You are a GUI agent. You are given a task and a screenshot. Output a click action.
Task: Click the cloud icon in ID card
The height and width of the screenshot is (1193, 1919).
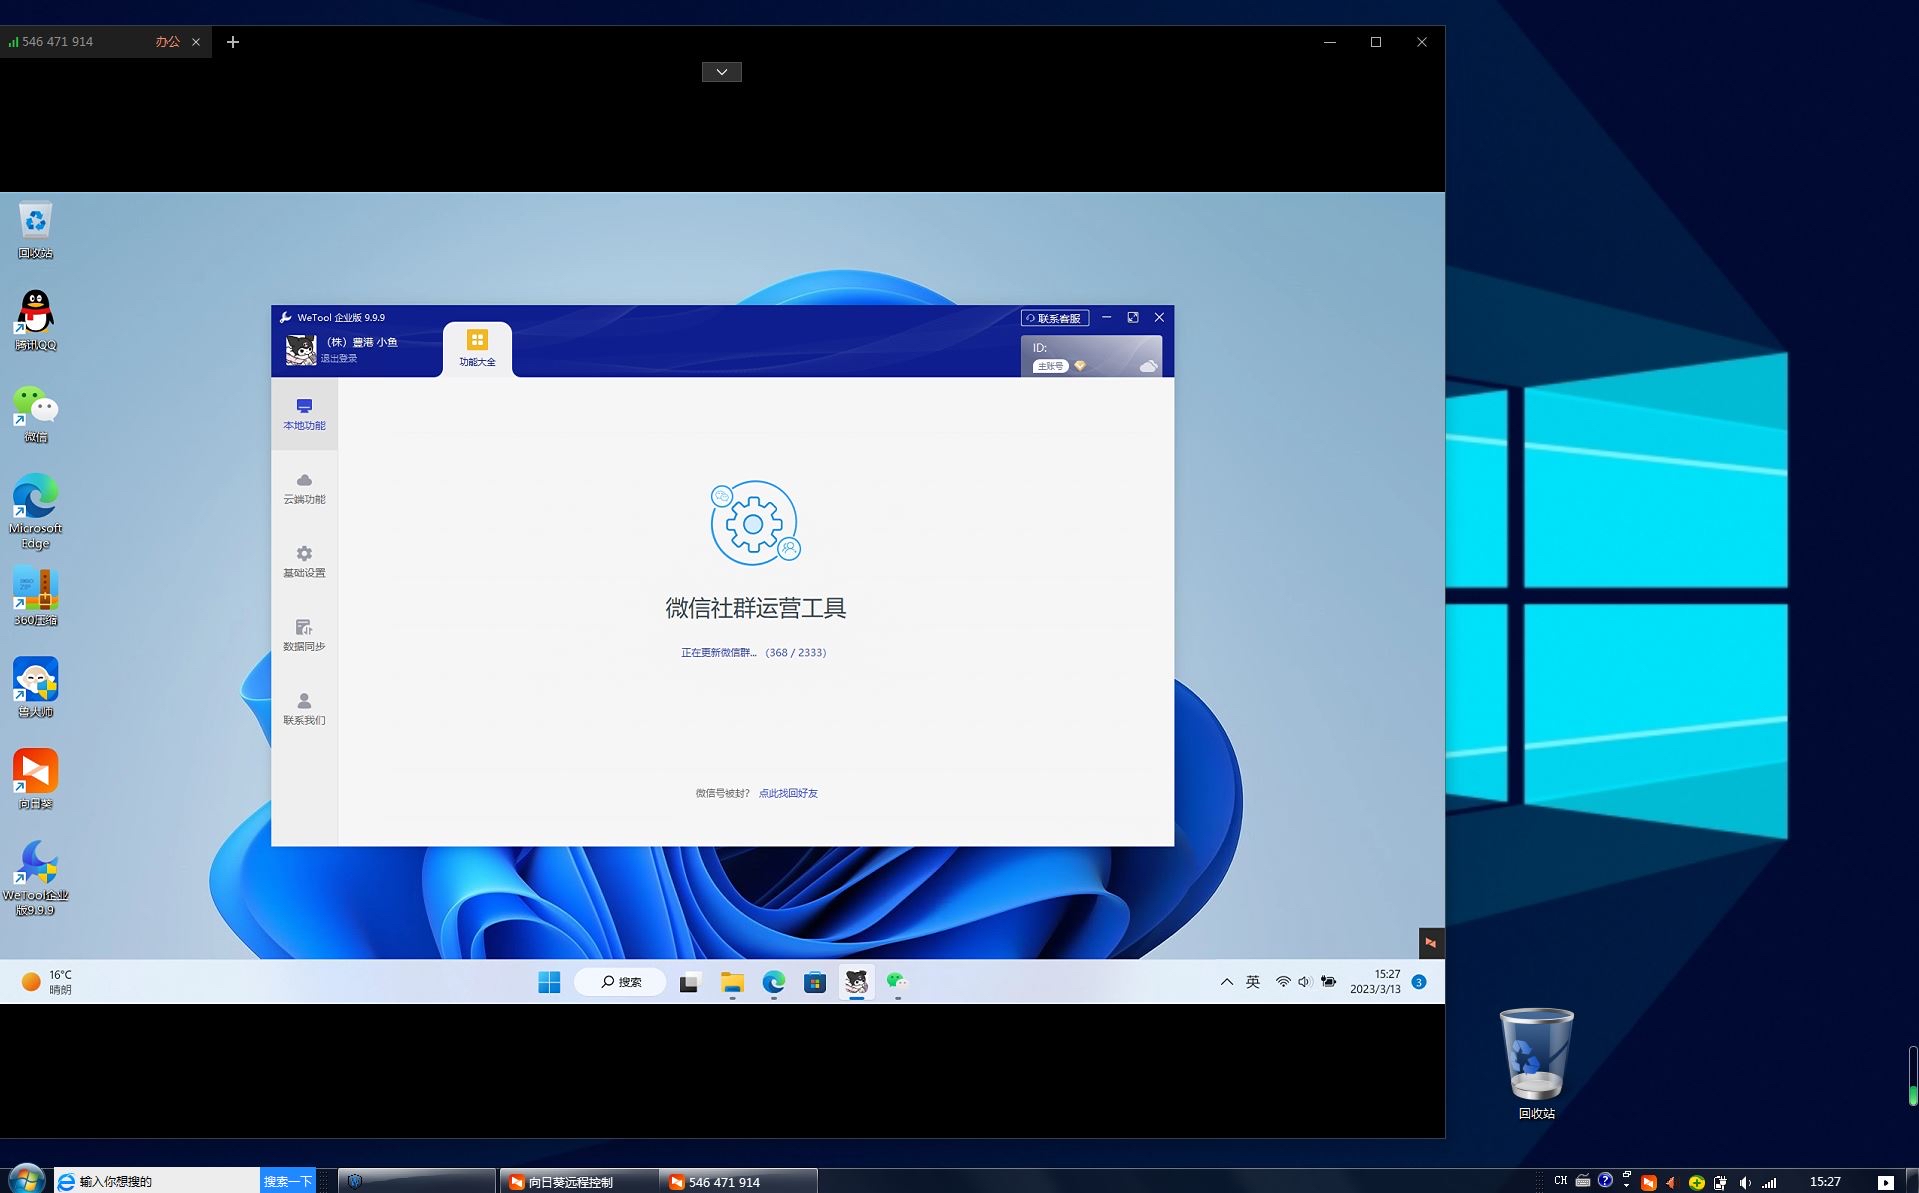pyautogui.click(x=1148, y=366)
